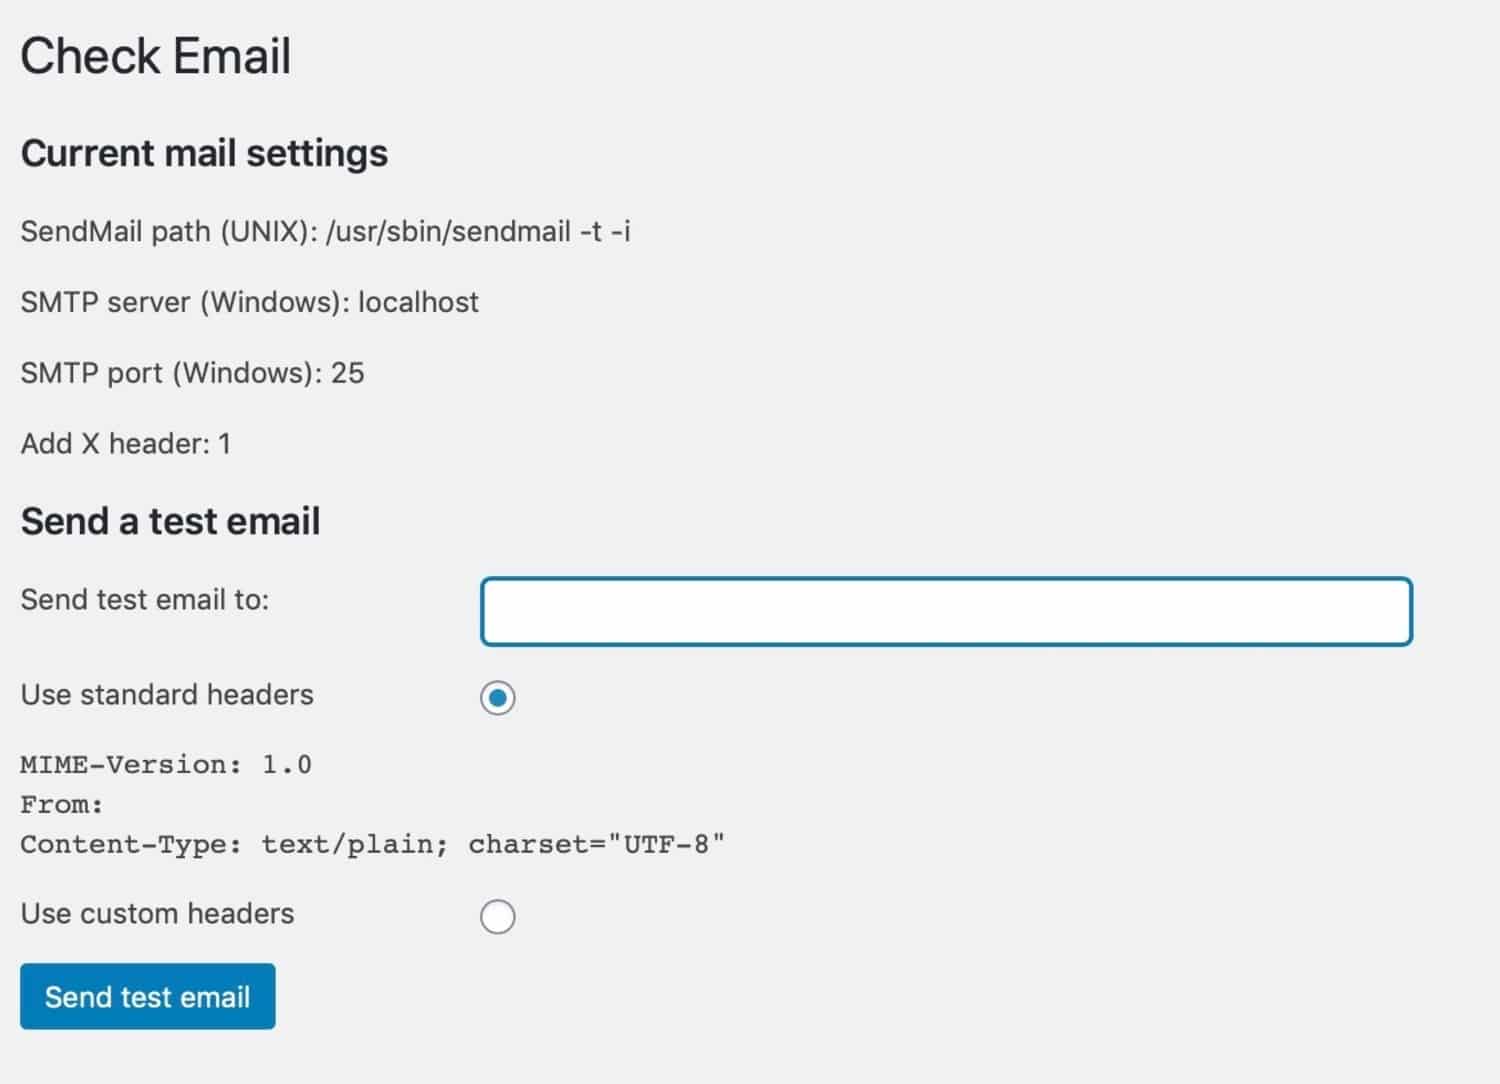Select the SMTP port Windows 25 line

pos(193,373)
